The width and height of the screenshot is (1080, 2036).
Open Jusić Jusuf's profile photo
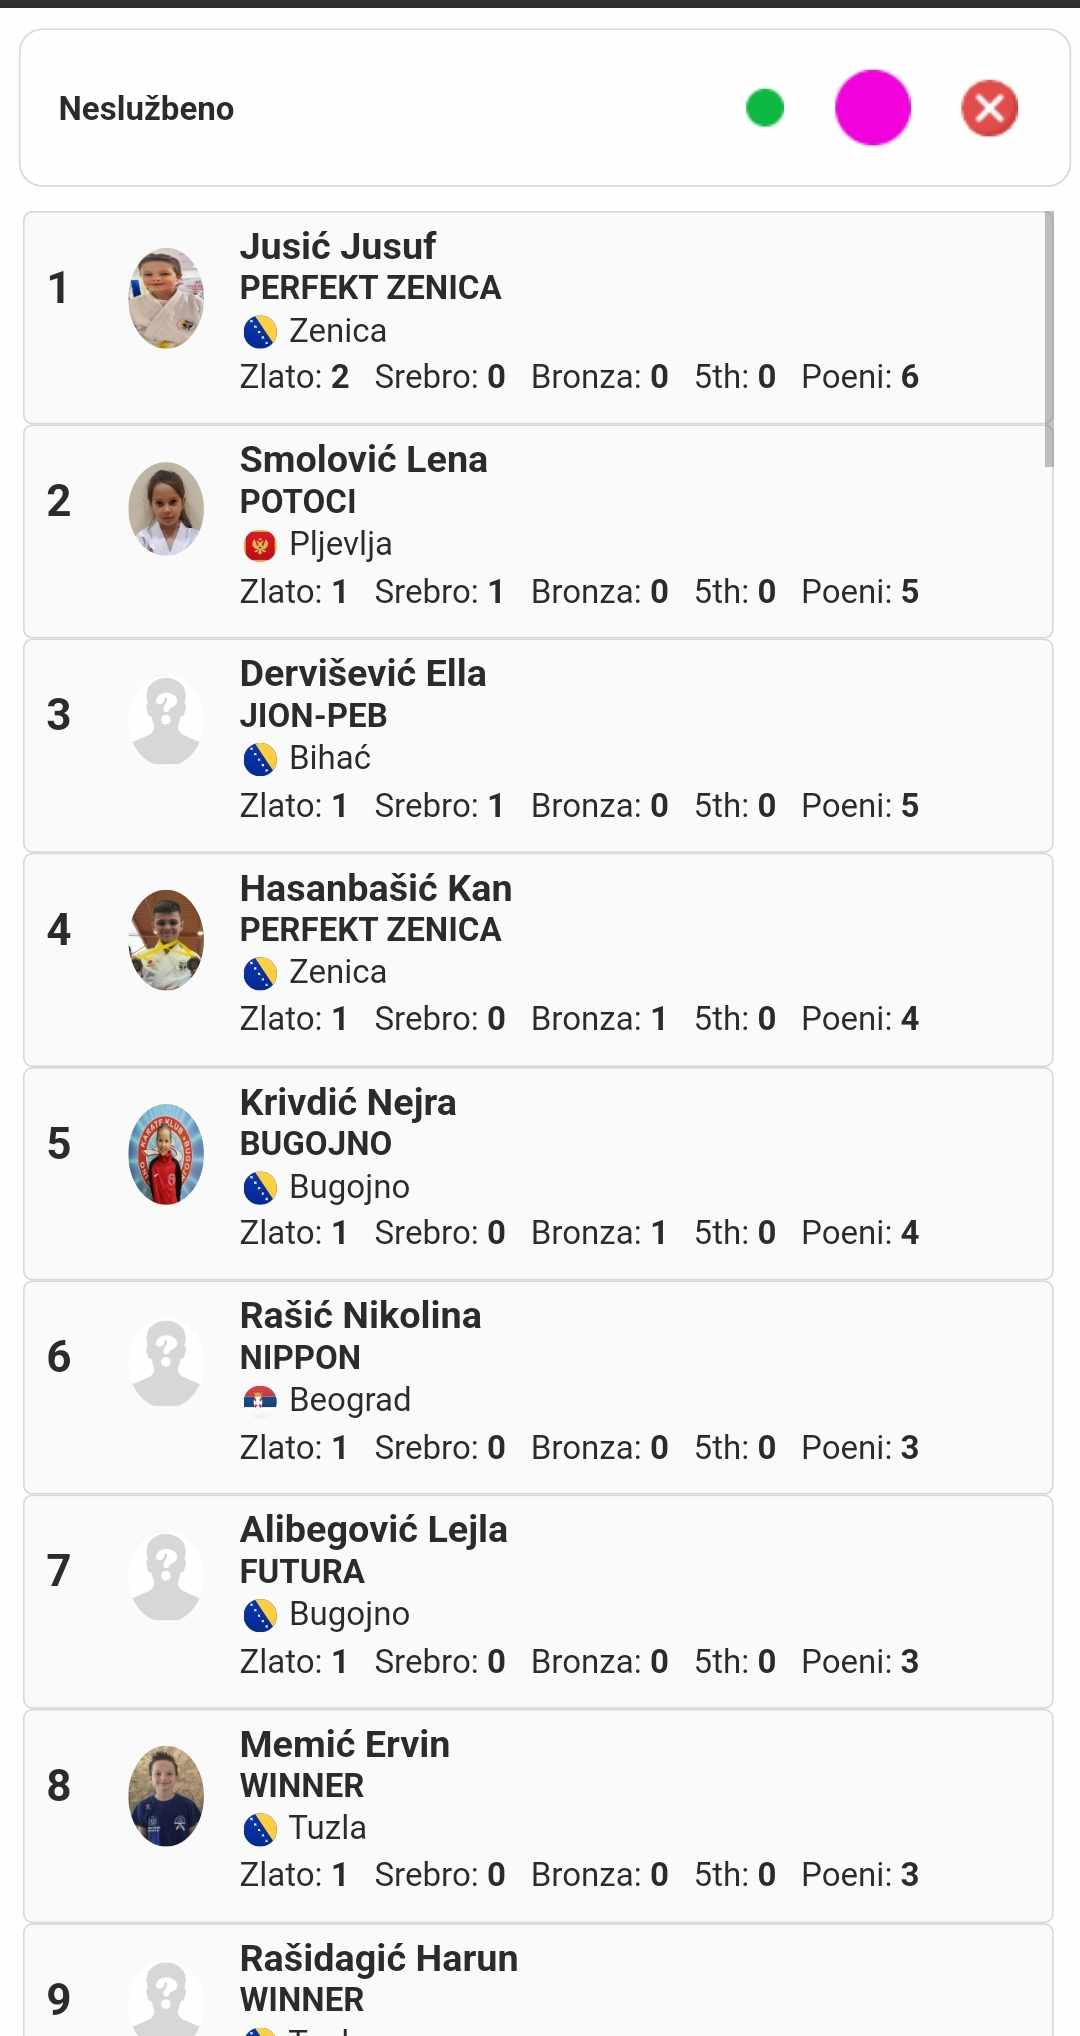[x=166, y=298]
